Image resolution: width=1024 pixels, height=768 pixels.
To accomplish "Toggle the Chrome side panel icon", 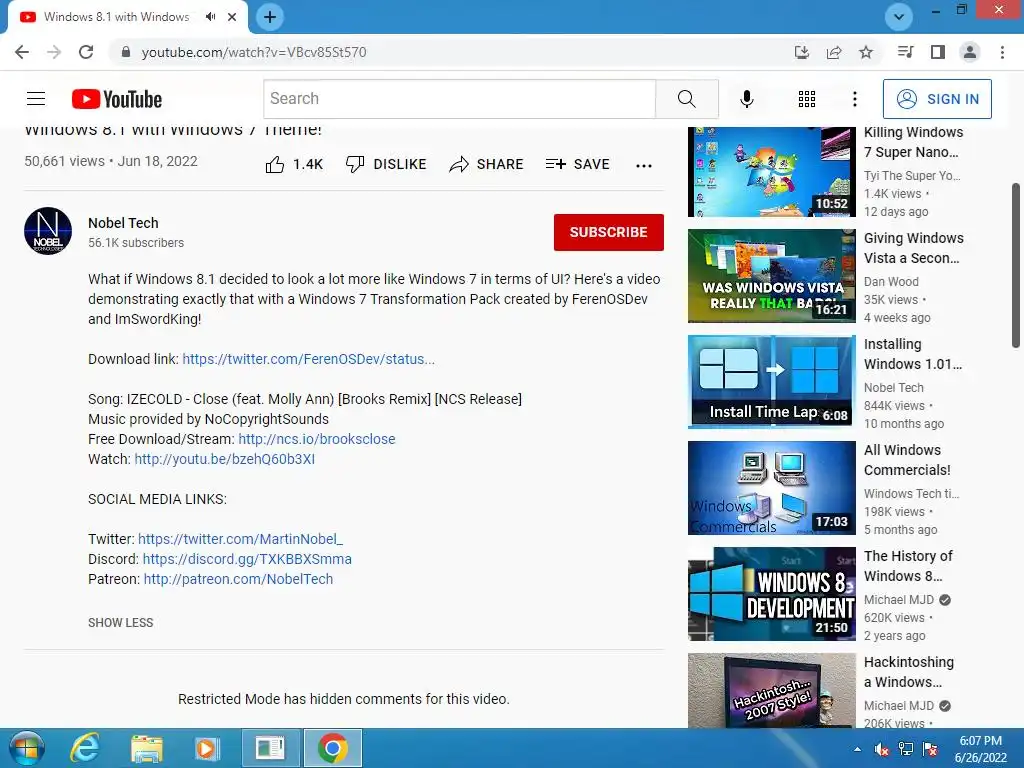I will tap(938, 52).
